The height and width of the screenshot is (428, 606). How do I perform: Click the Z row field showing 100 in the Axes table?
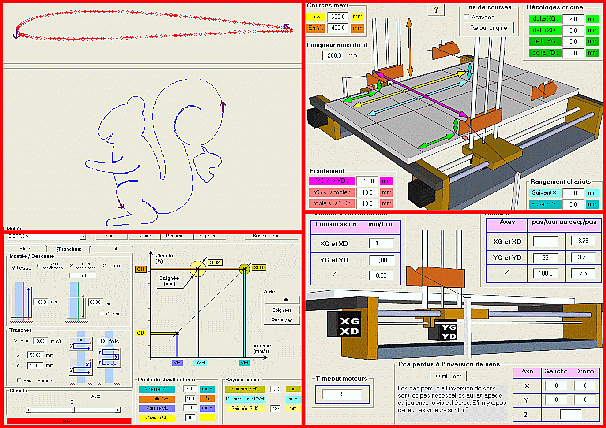pos(545,274)
